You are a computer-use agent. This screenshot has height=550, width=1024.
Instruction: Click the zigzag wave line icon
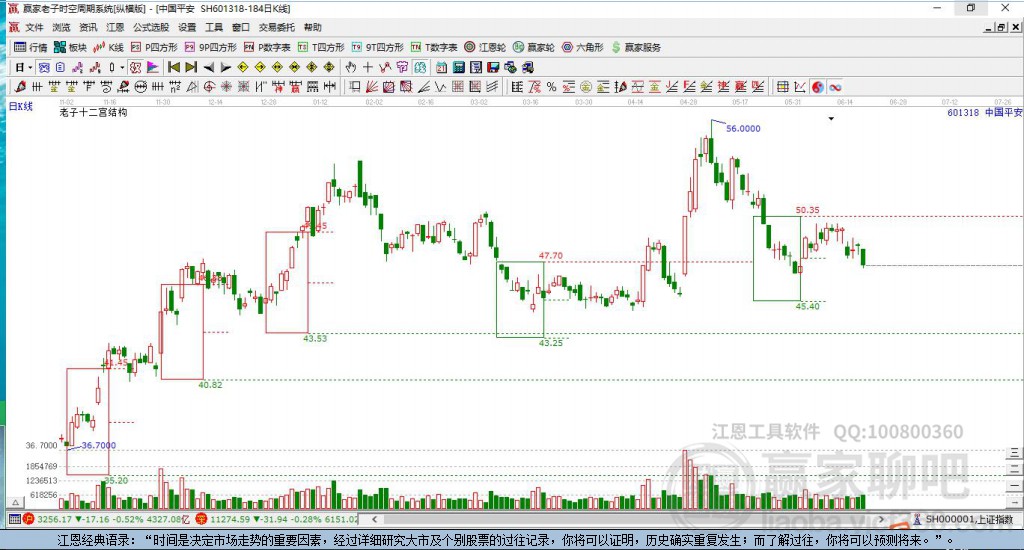coord(440,87)
